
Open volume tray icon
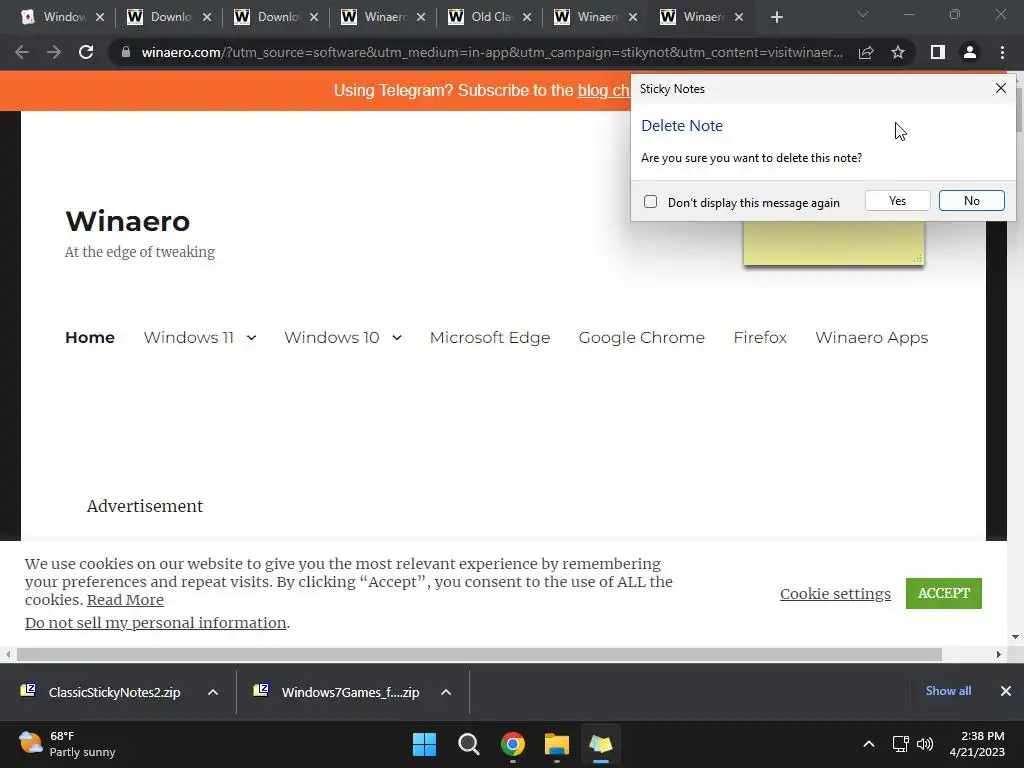click(x=925, y=744)
